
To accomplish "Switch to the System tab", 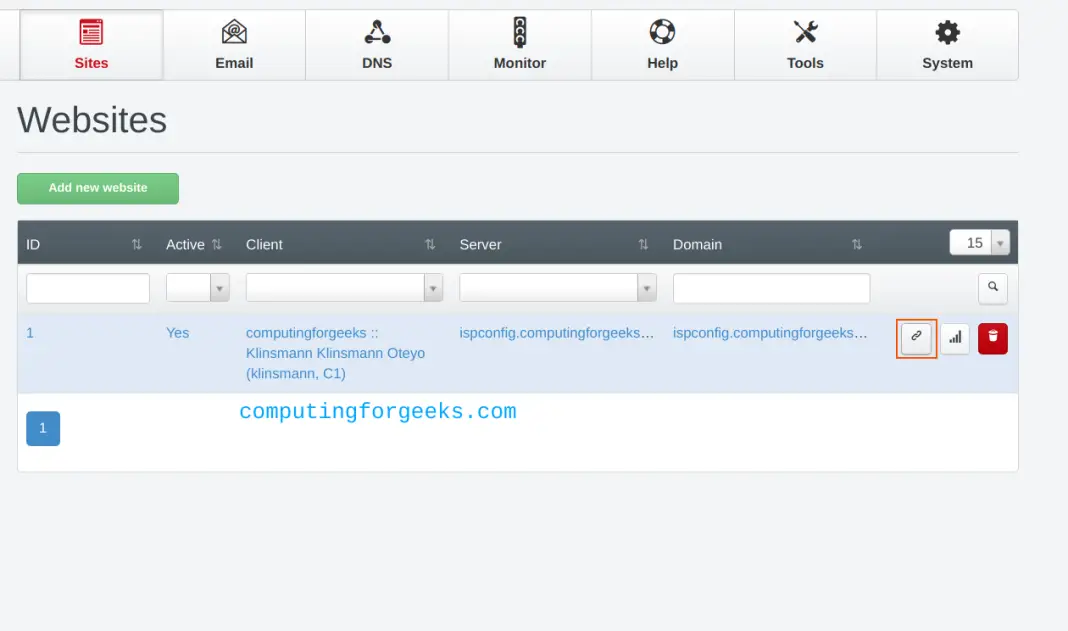I will coord(947,45).
